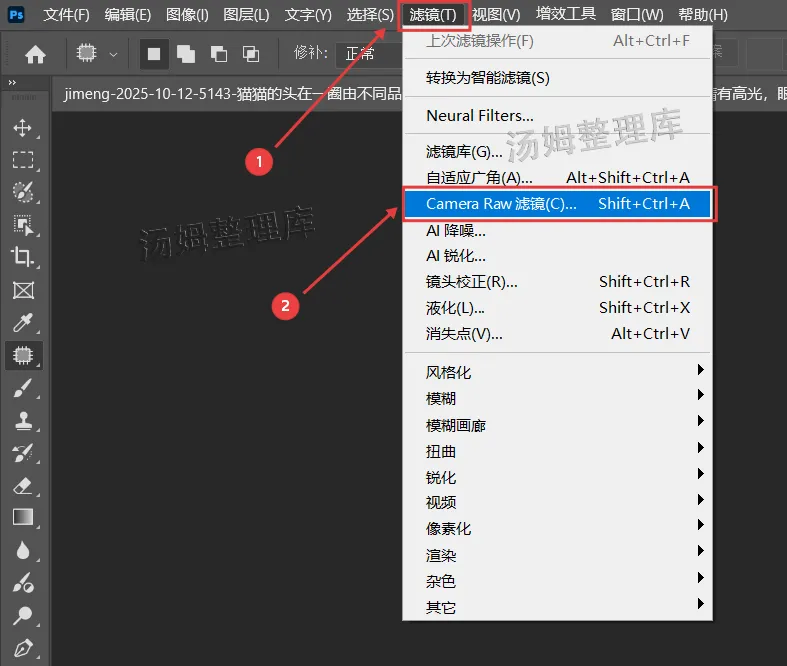This screenshot has height=666, width=787.
Task: Expand the 锐化 submenu
Action: coord(557,477)
